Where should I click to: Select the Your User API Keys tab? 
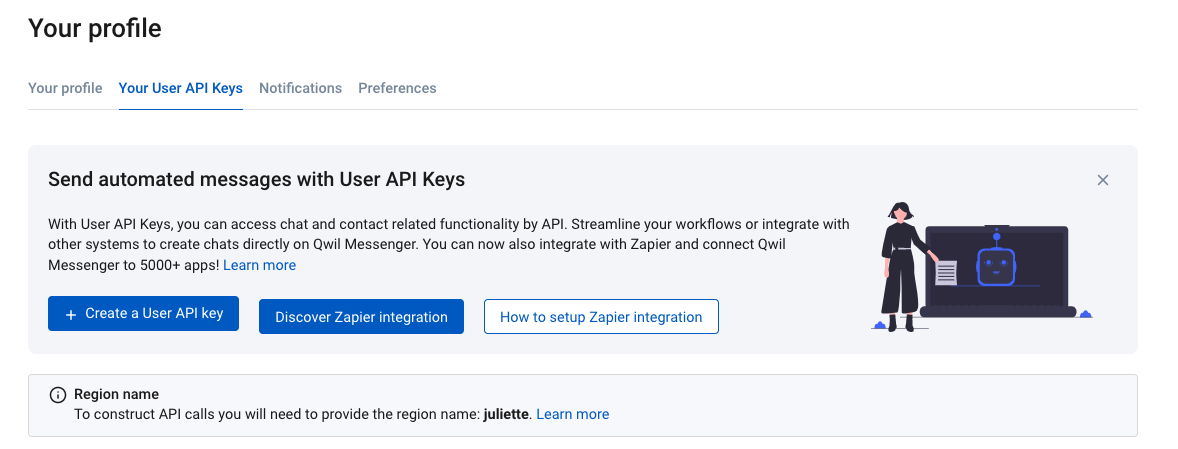180,88
